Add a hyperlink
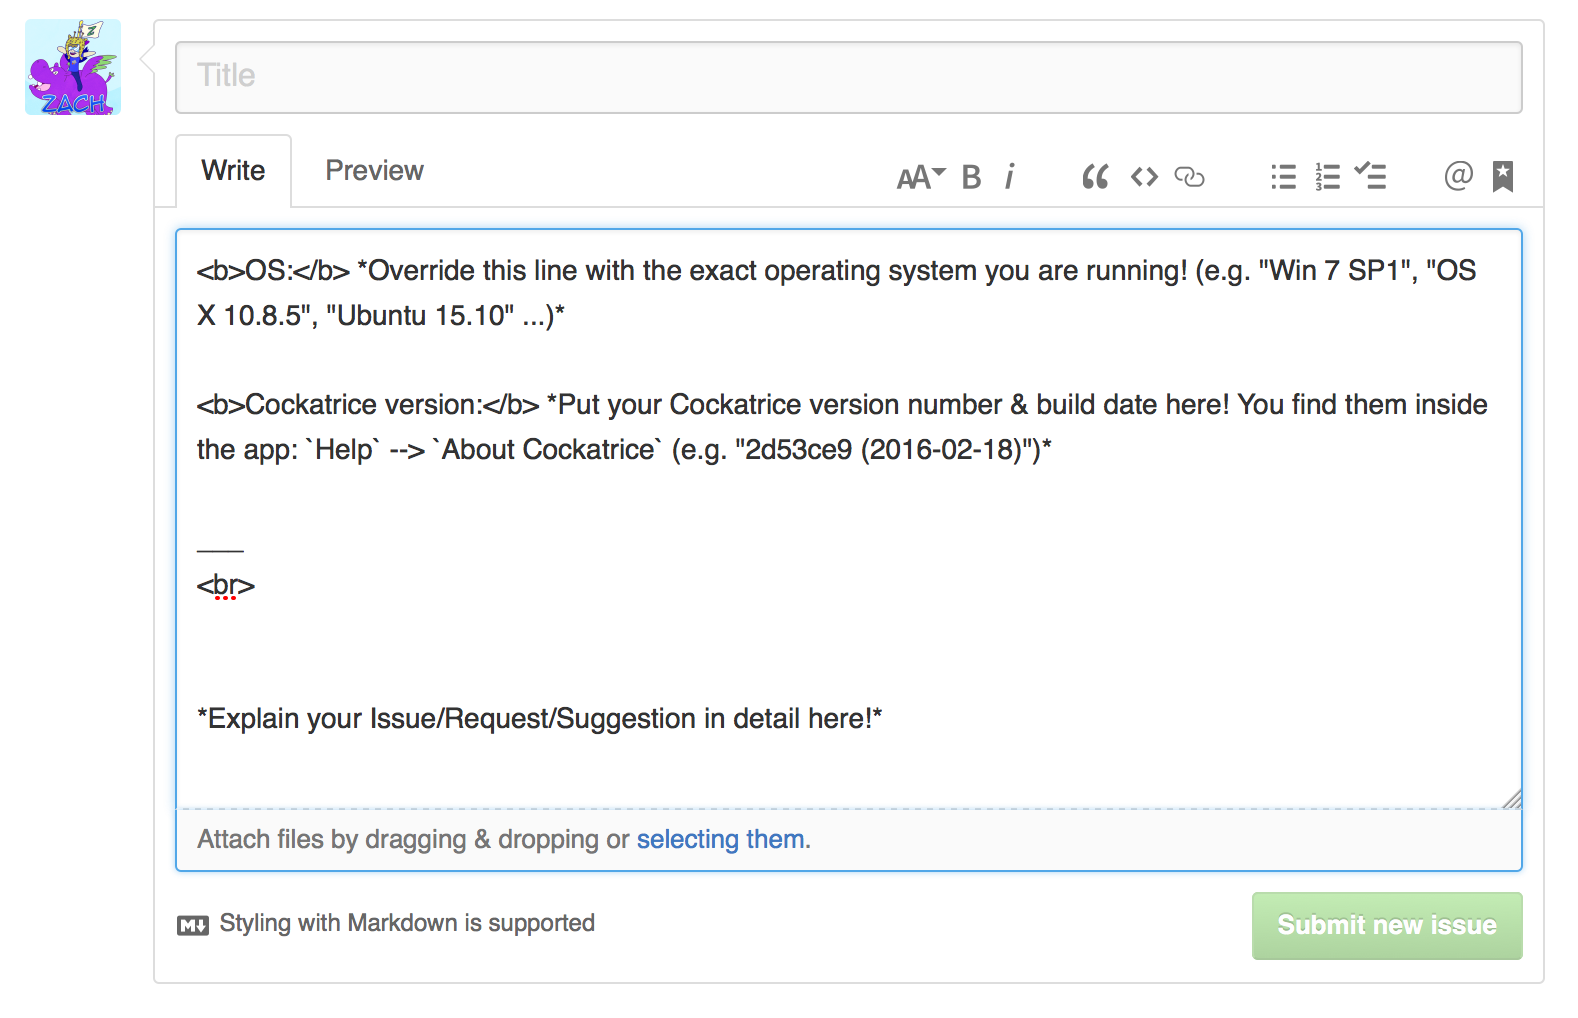This screenshot has width=1578, height=1018. pos(1189,177)
